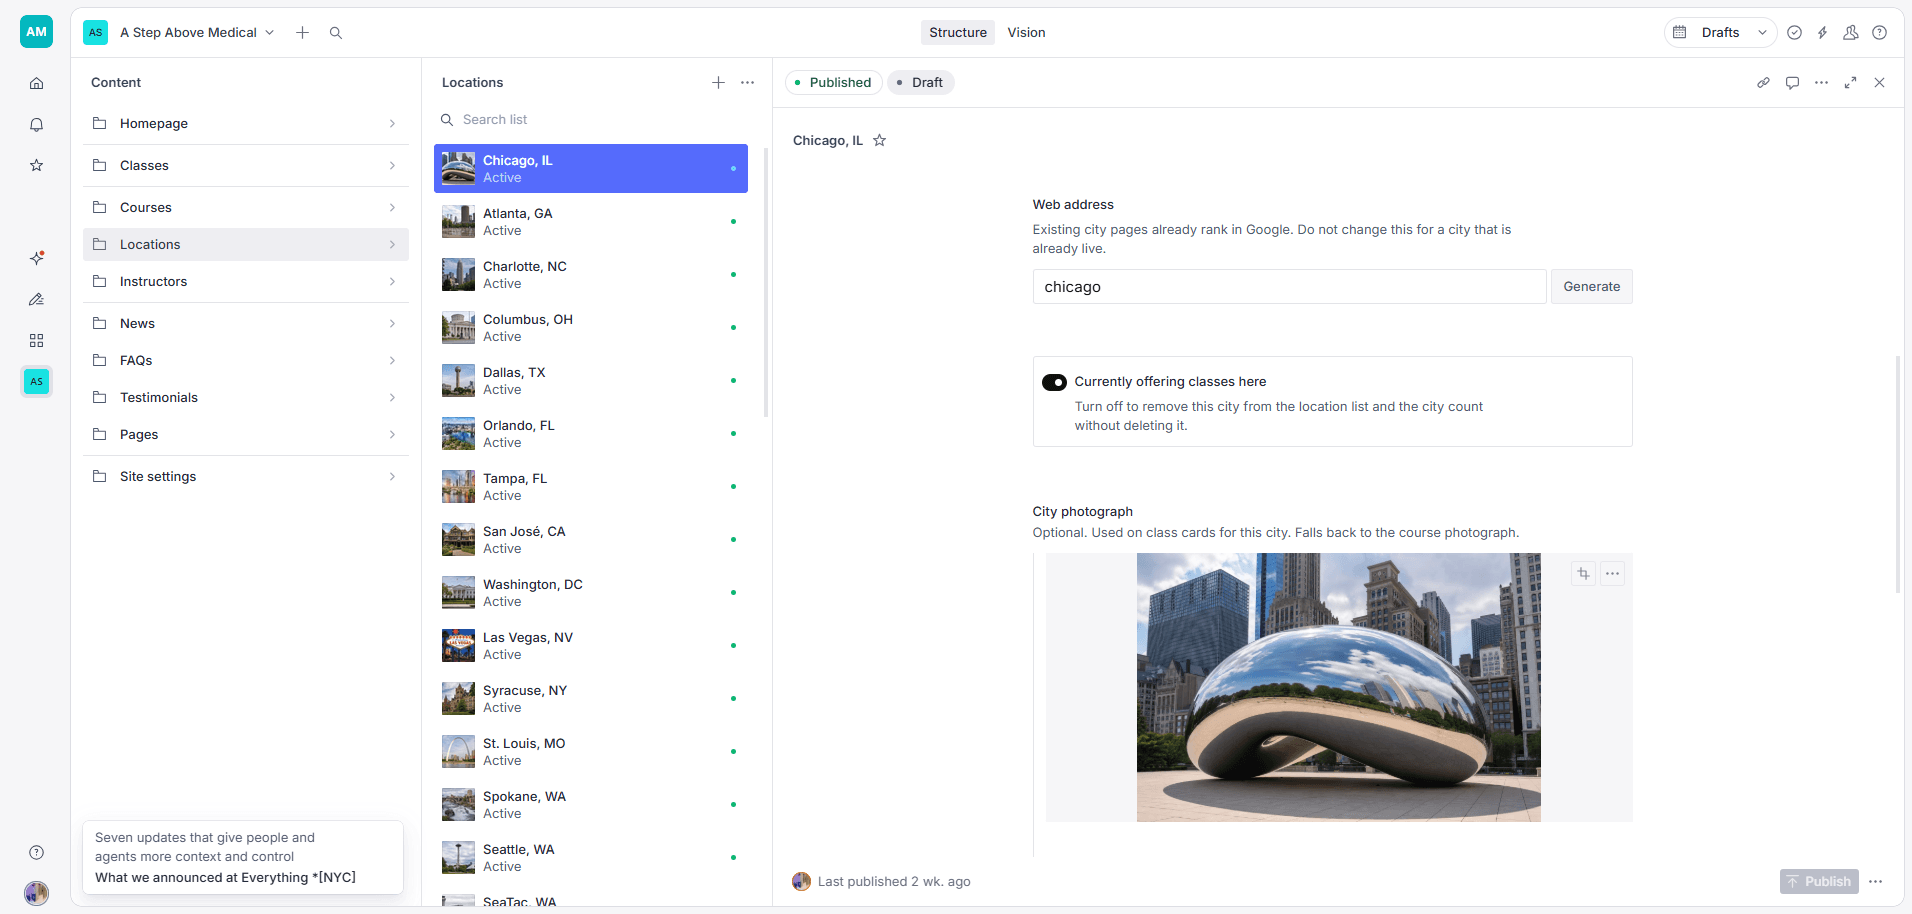Copy document link icon
Screen dimensions: 1912x914
[x=1763, y=82]
